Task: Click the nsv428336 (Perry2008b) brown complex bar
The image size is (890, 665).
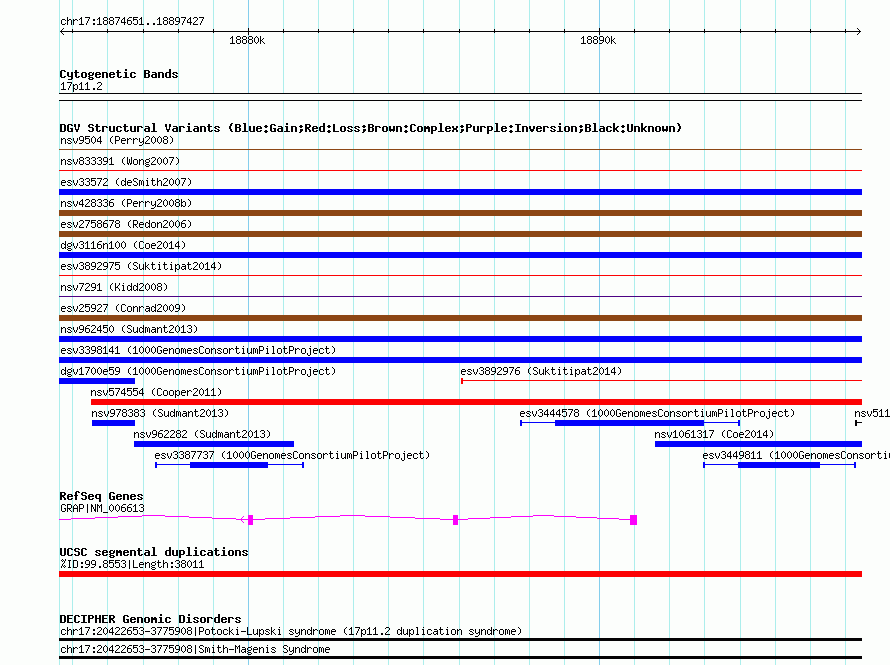Action: coord(460,213)
